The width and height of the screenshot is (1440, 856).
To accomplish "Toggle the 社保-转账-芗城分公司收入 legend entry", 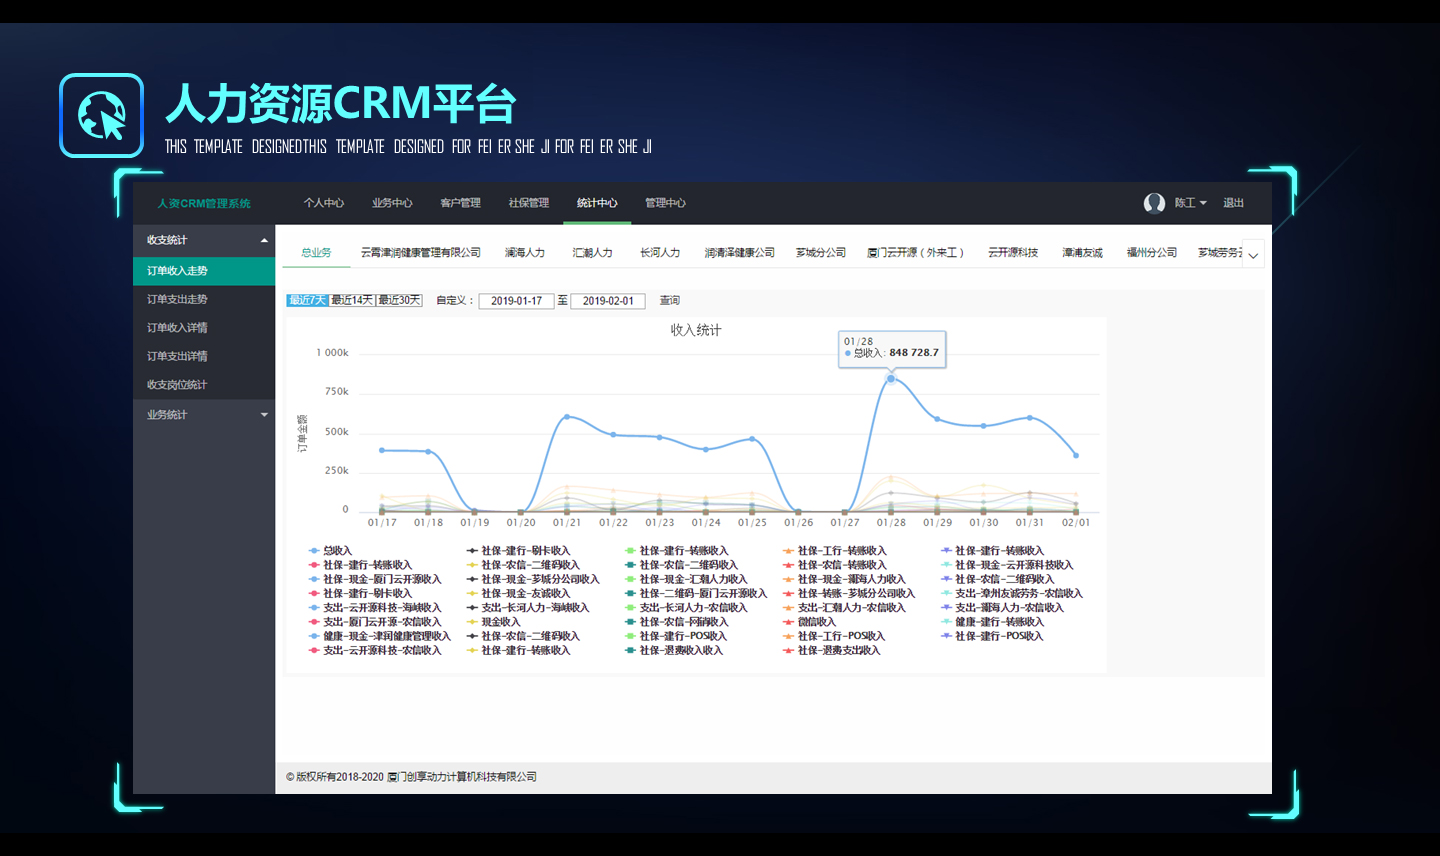I will [849, 593].
